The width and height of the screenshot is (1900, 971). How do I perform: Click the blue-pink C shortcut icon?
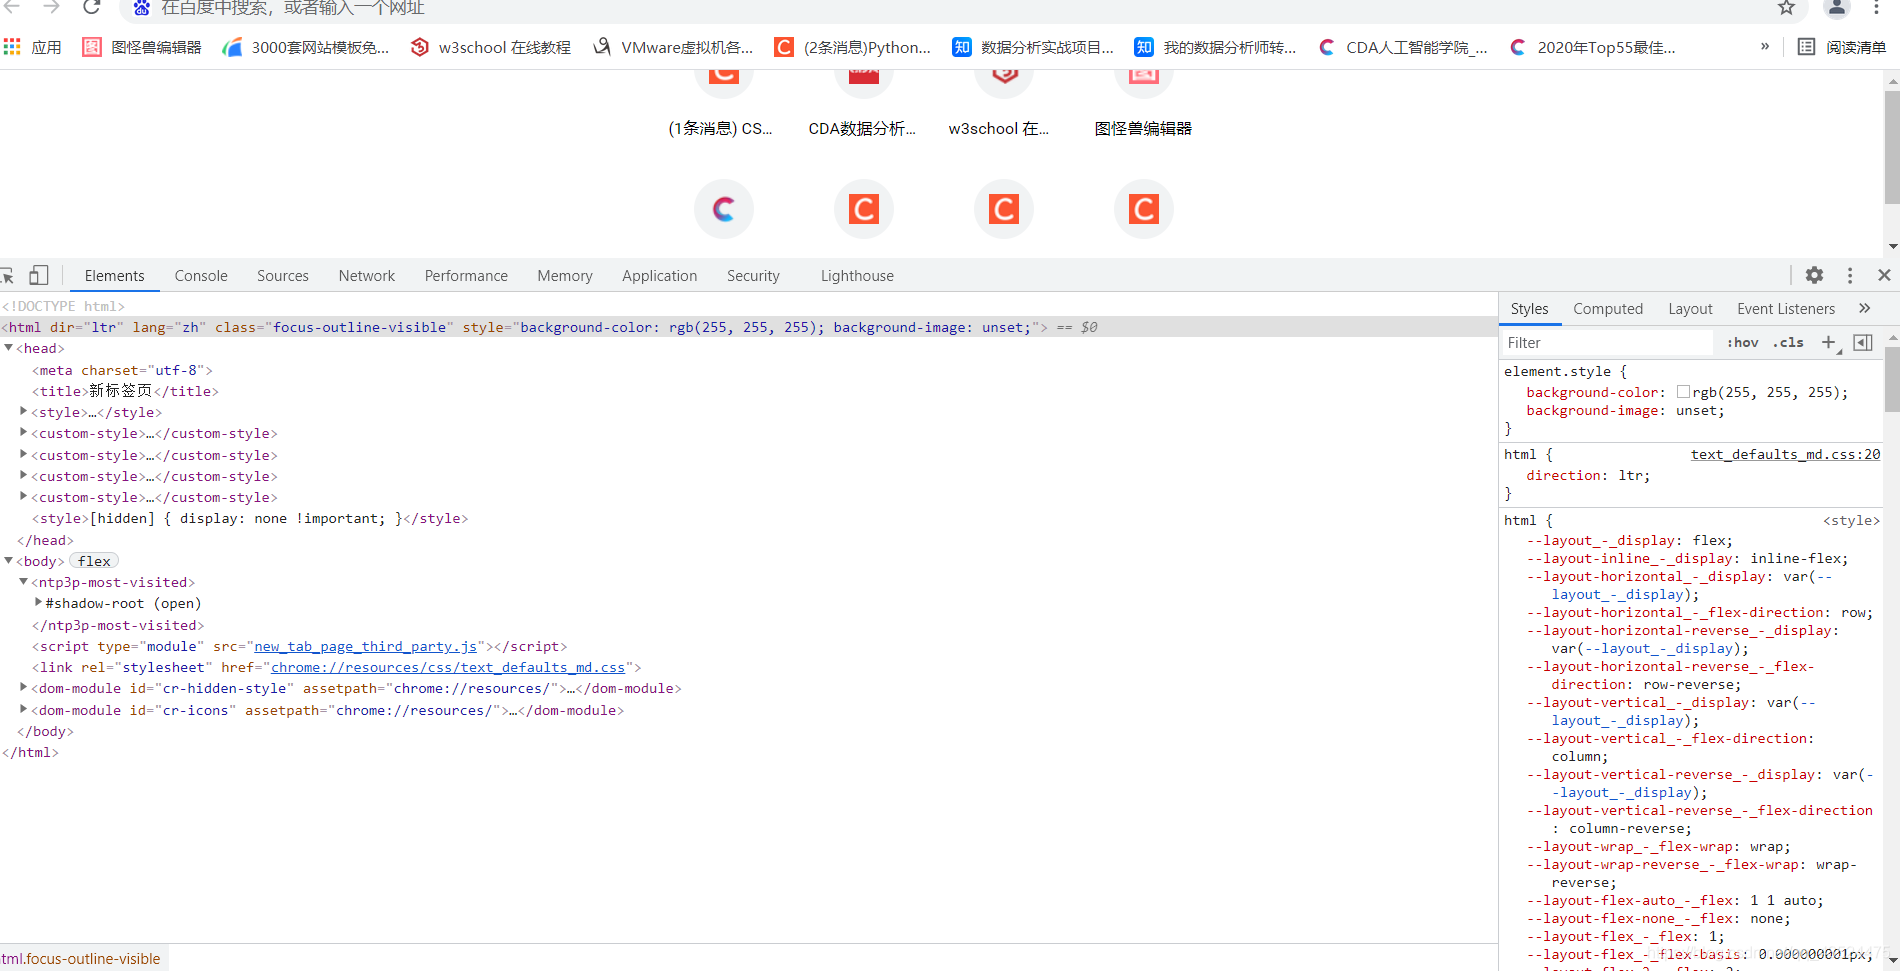pos(724,209)
